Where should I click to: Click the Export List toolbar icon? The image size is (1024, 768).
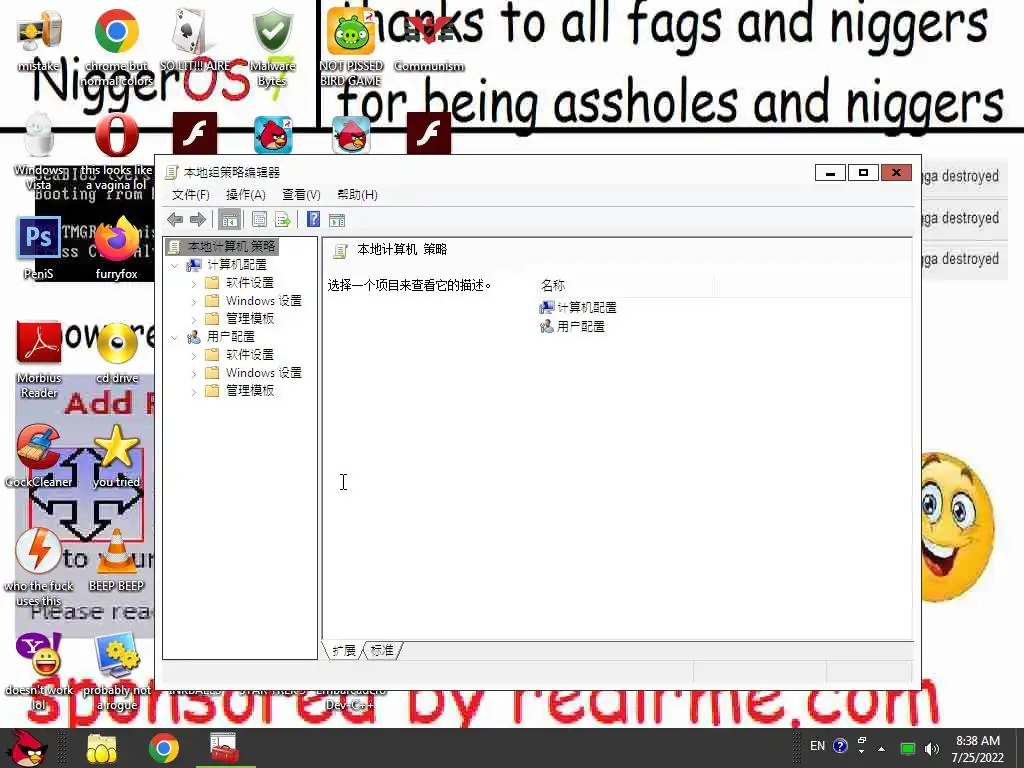tap(283, 220)
